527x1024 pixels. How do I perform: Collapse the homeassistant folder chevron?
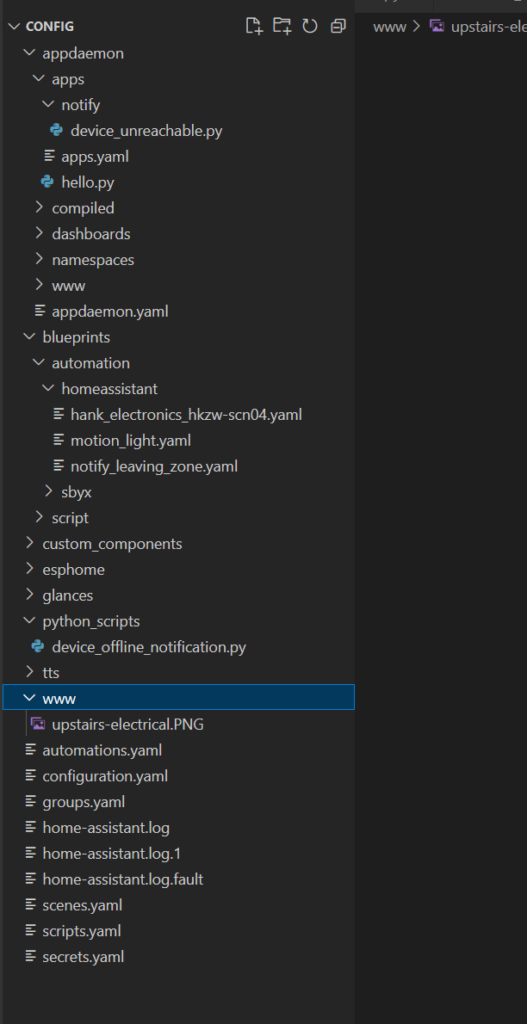point(48,389)
